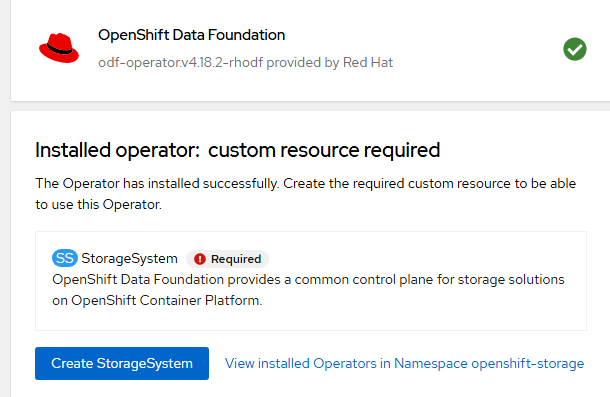Screen dimensions: 610x397
Task: Click the odf-operator.v4.18.2-rhodf version text
Action: tap(181, 62)
